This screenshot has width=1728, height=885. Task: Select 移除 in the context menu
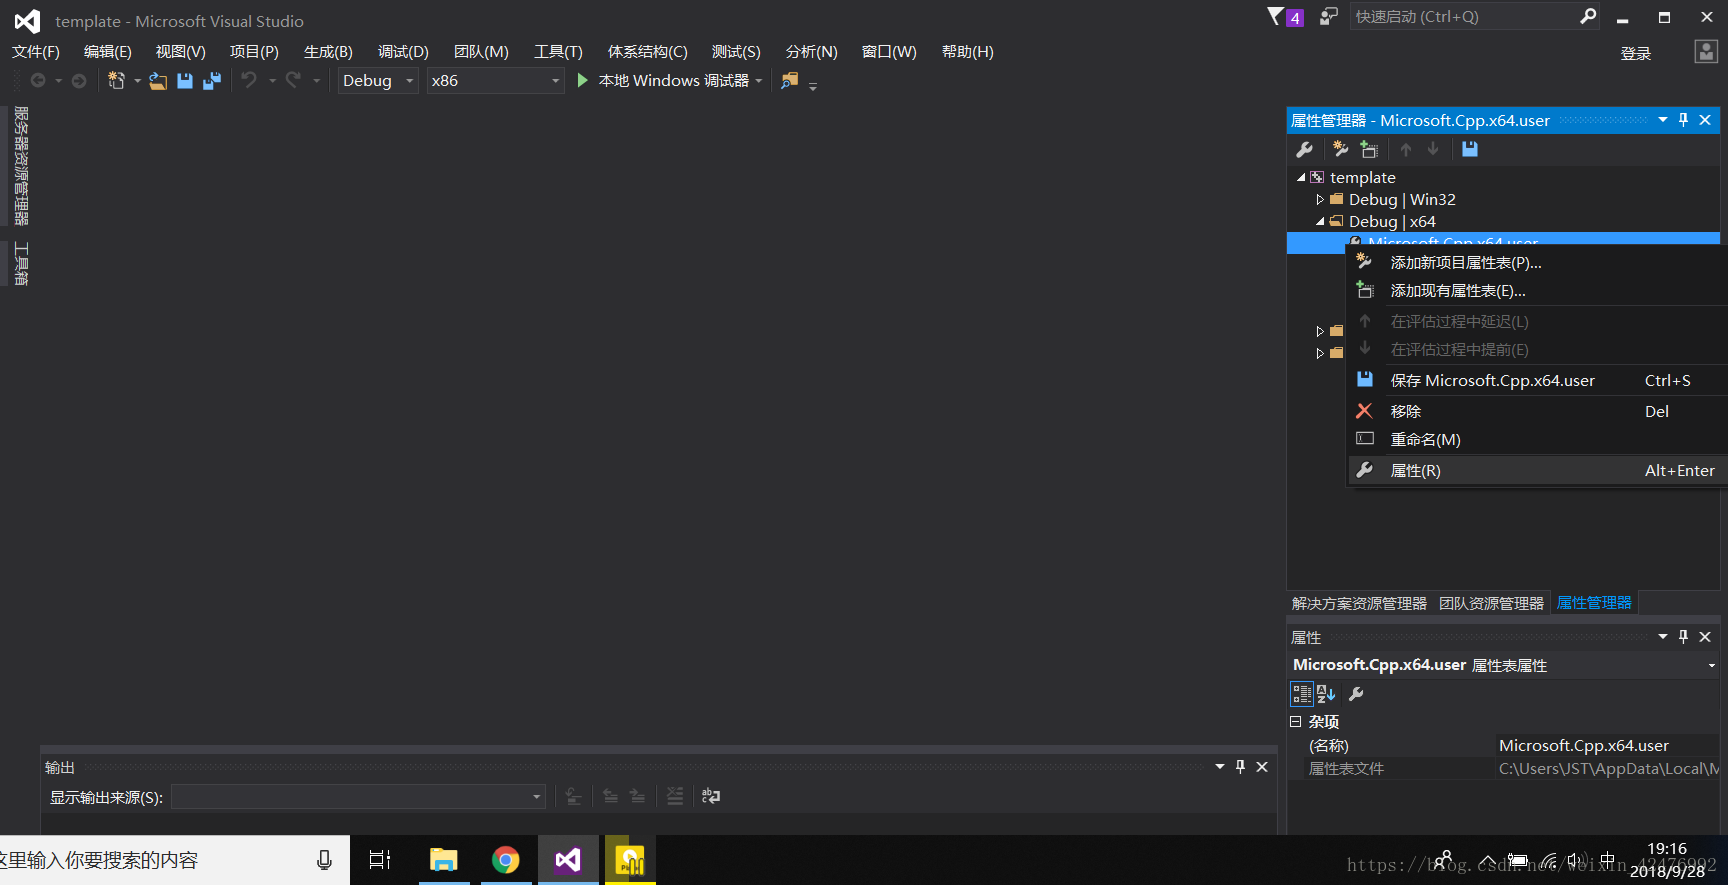pos(1538,412)
